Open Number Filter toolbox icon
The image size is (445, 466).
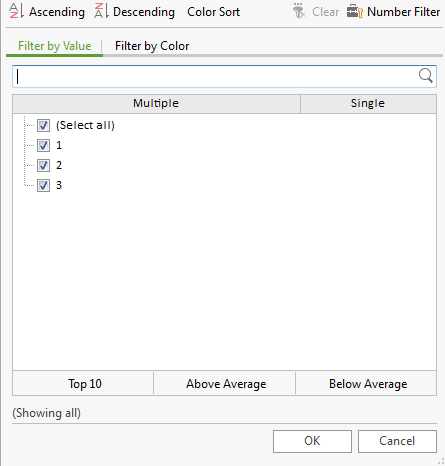tap(354, 11)
